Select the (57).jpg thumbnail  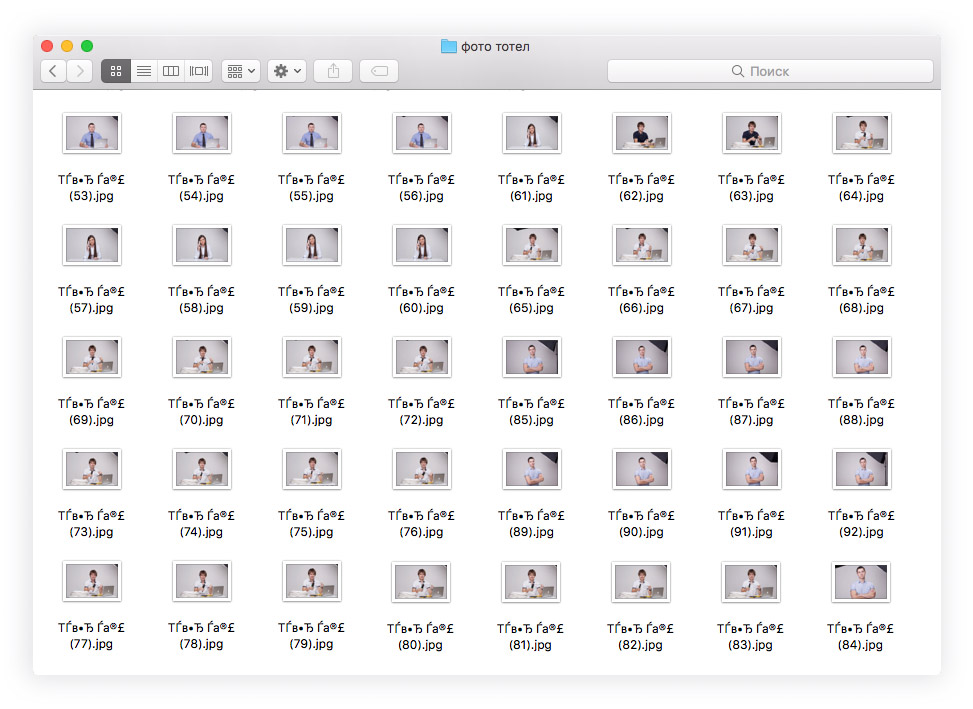(92, 245)
